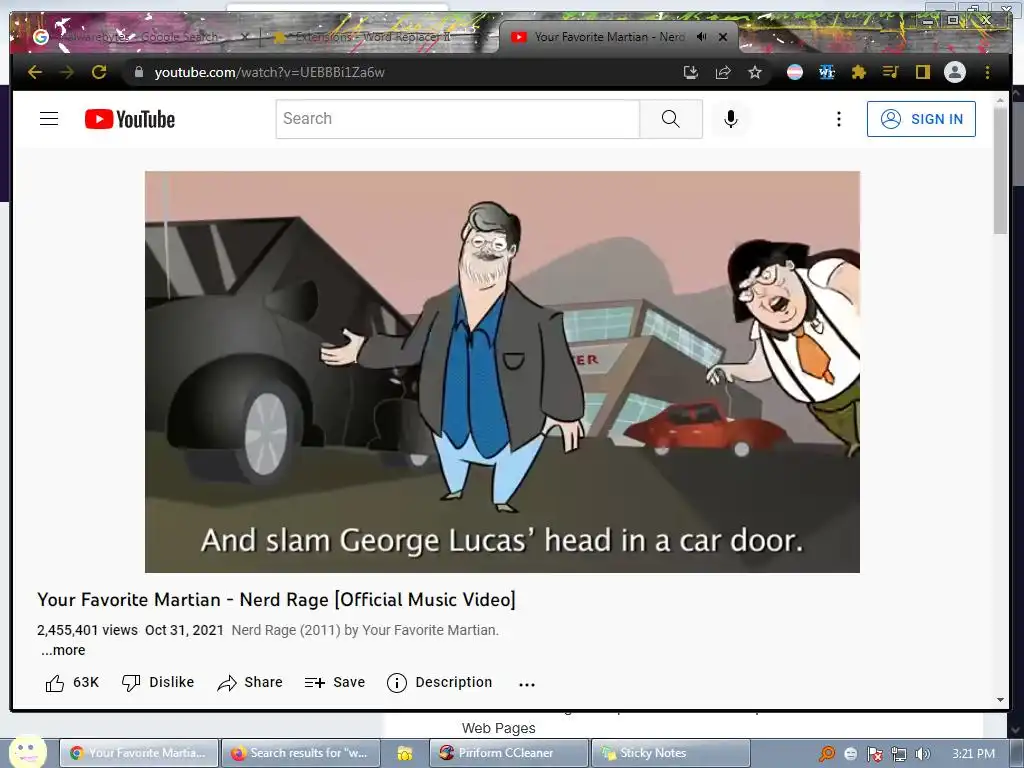Open the YouTube hamburger guide menu
This screenshot has height=768, width=1024.
[x=49, y=119]
